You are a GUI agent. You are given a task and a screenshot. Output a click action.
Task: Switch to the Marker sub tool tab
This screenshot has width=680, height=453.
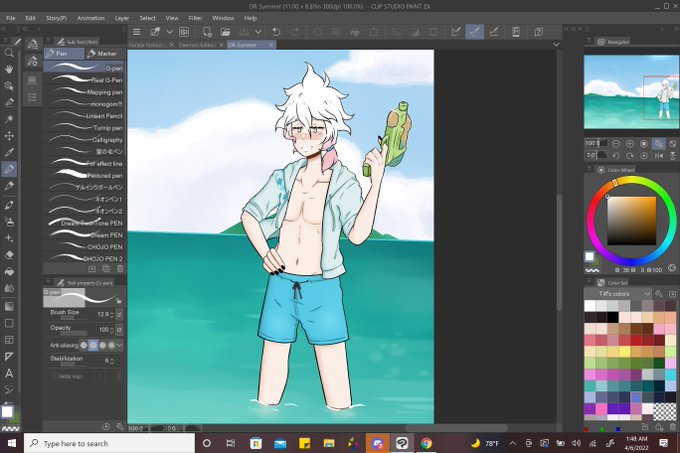tap(103, 54)
